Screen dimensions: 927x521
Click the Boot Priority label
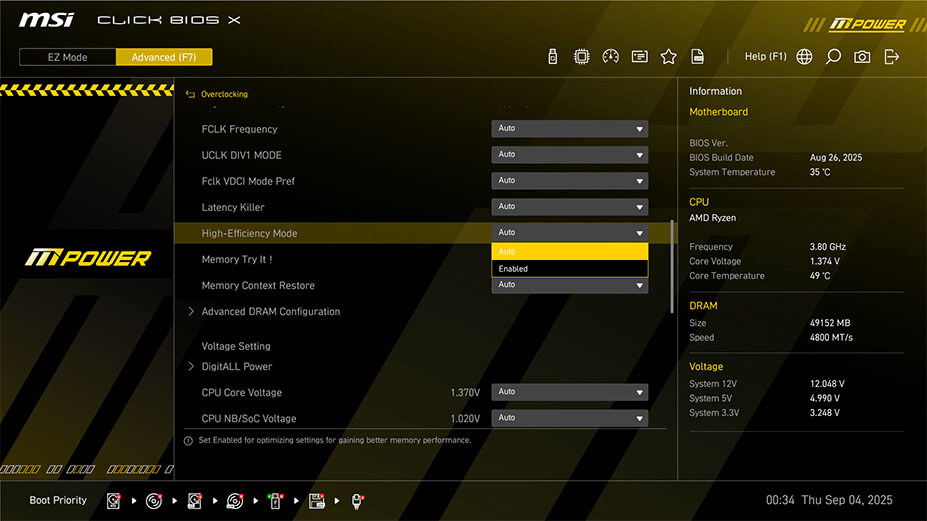[x=58, y=500]
